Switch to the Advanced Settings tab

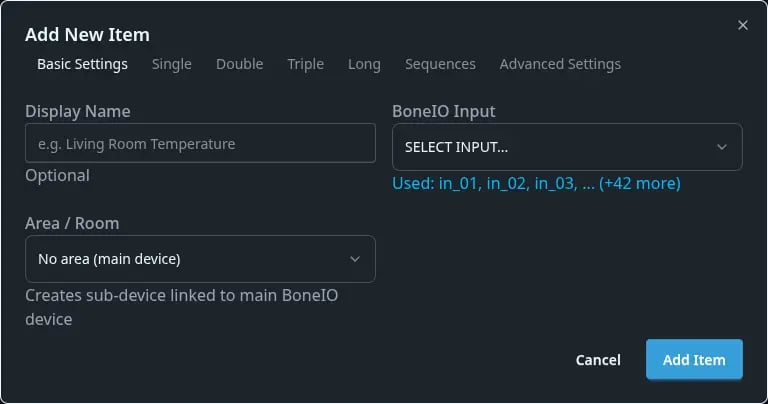560,64
